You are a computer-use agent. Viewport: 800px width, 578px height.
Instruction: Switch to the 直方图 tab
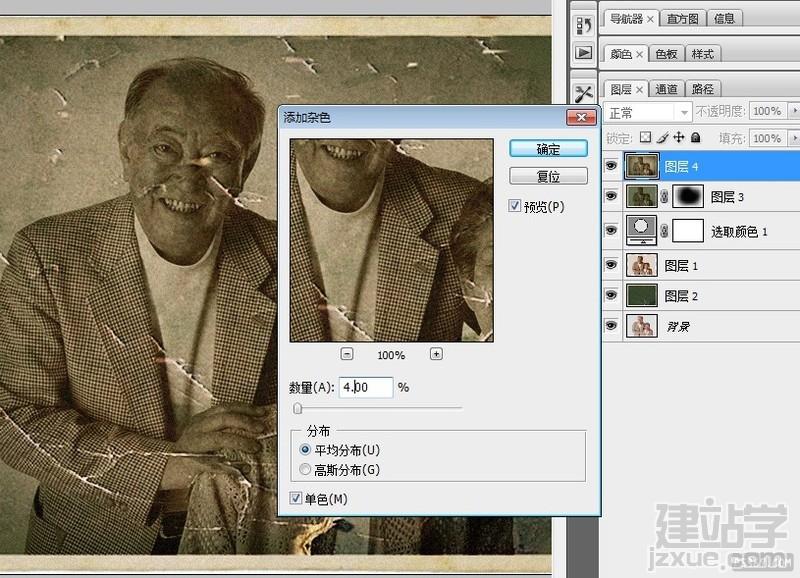point(682,19)
